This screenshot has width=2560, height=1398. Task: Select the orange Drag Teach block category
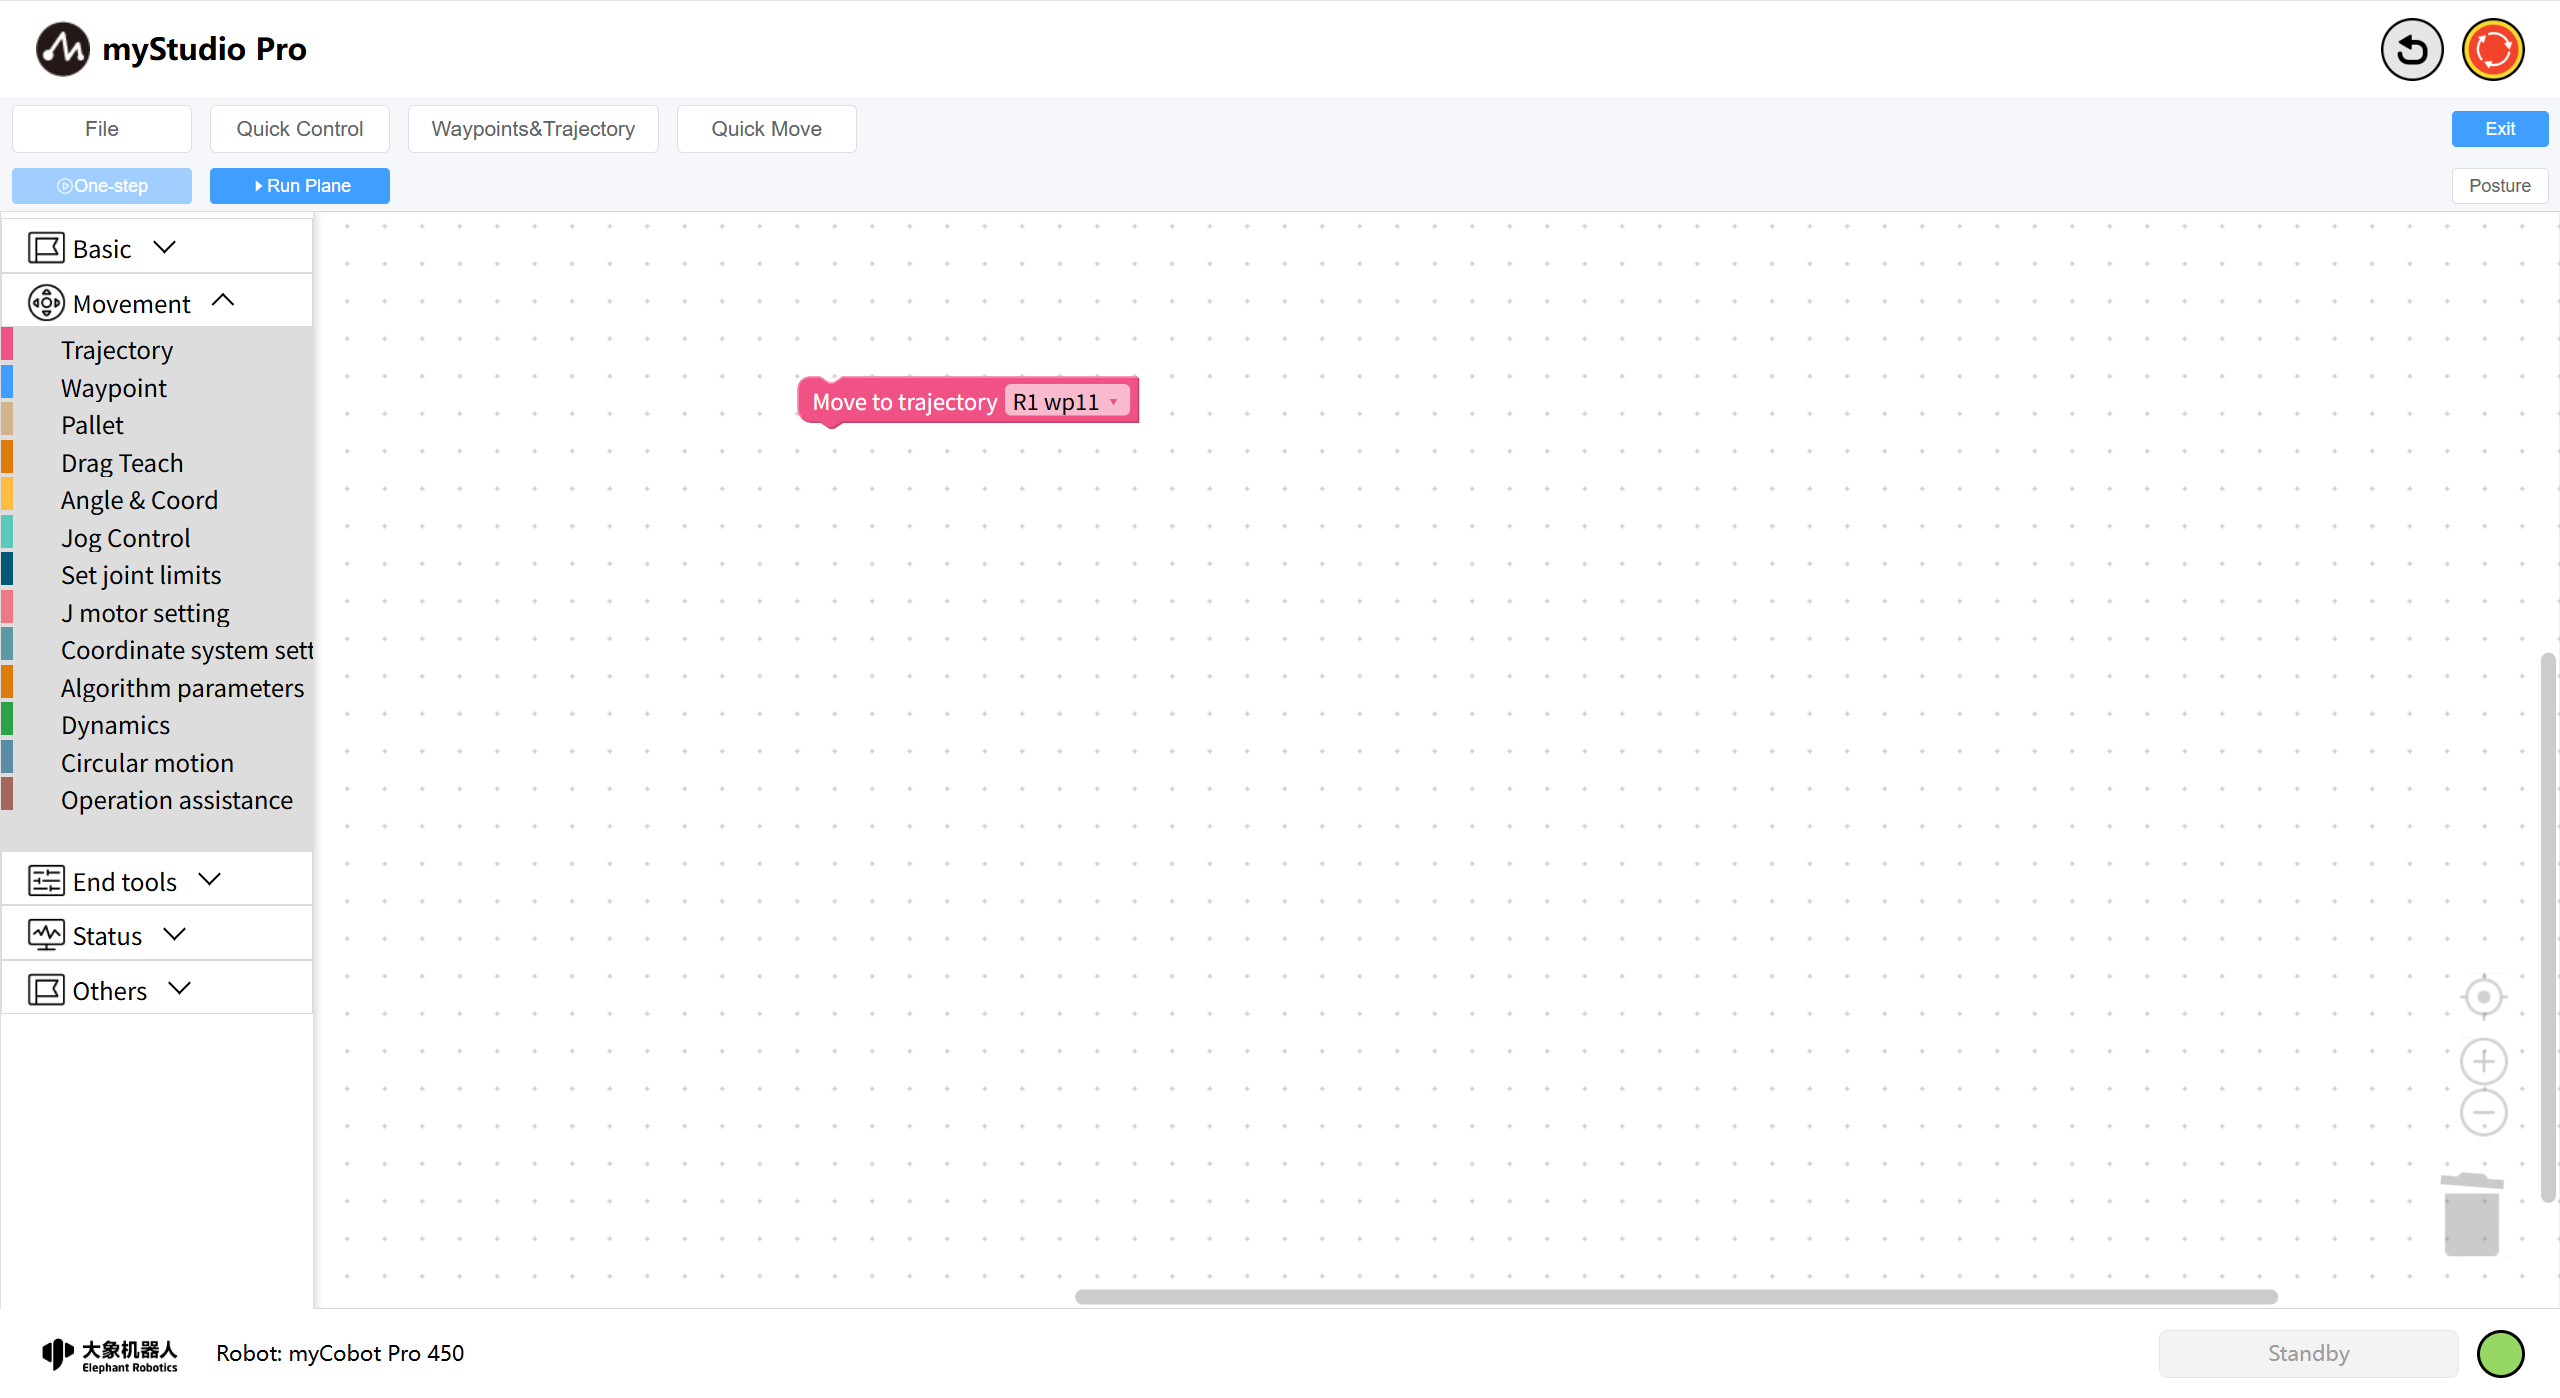tap(122, 463)
